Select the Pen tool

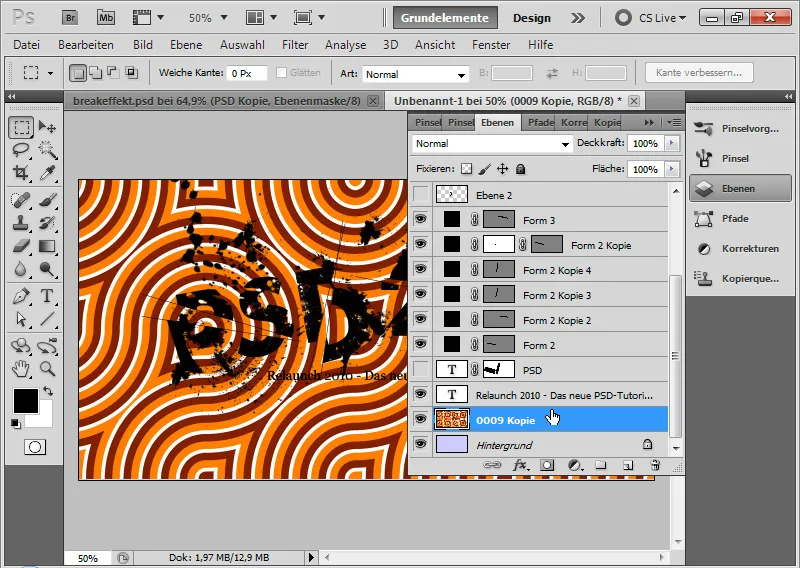[21, 296]
